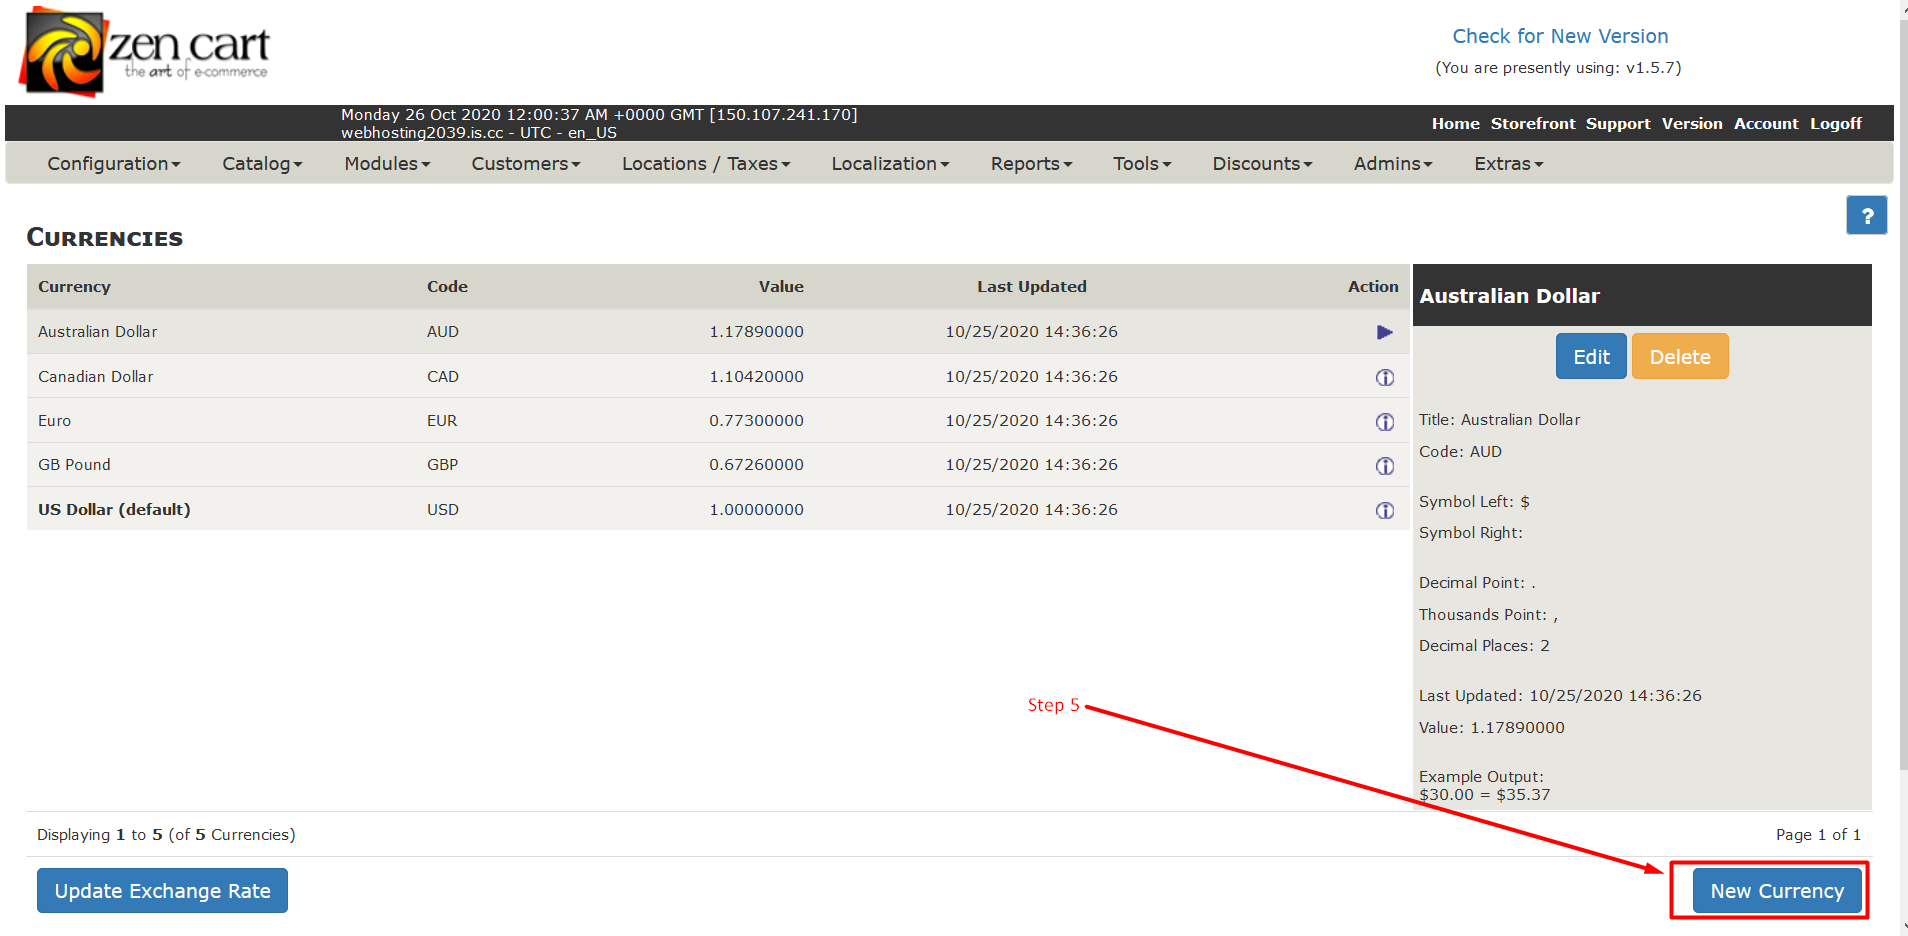
Task: Open the Localization dropdown
Action: click(x=890, y=163)
